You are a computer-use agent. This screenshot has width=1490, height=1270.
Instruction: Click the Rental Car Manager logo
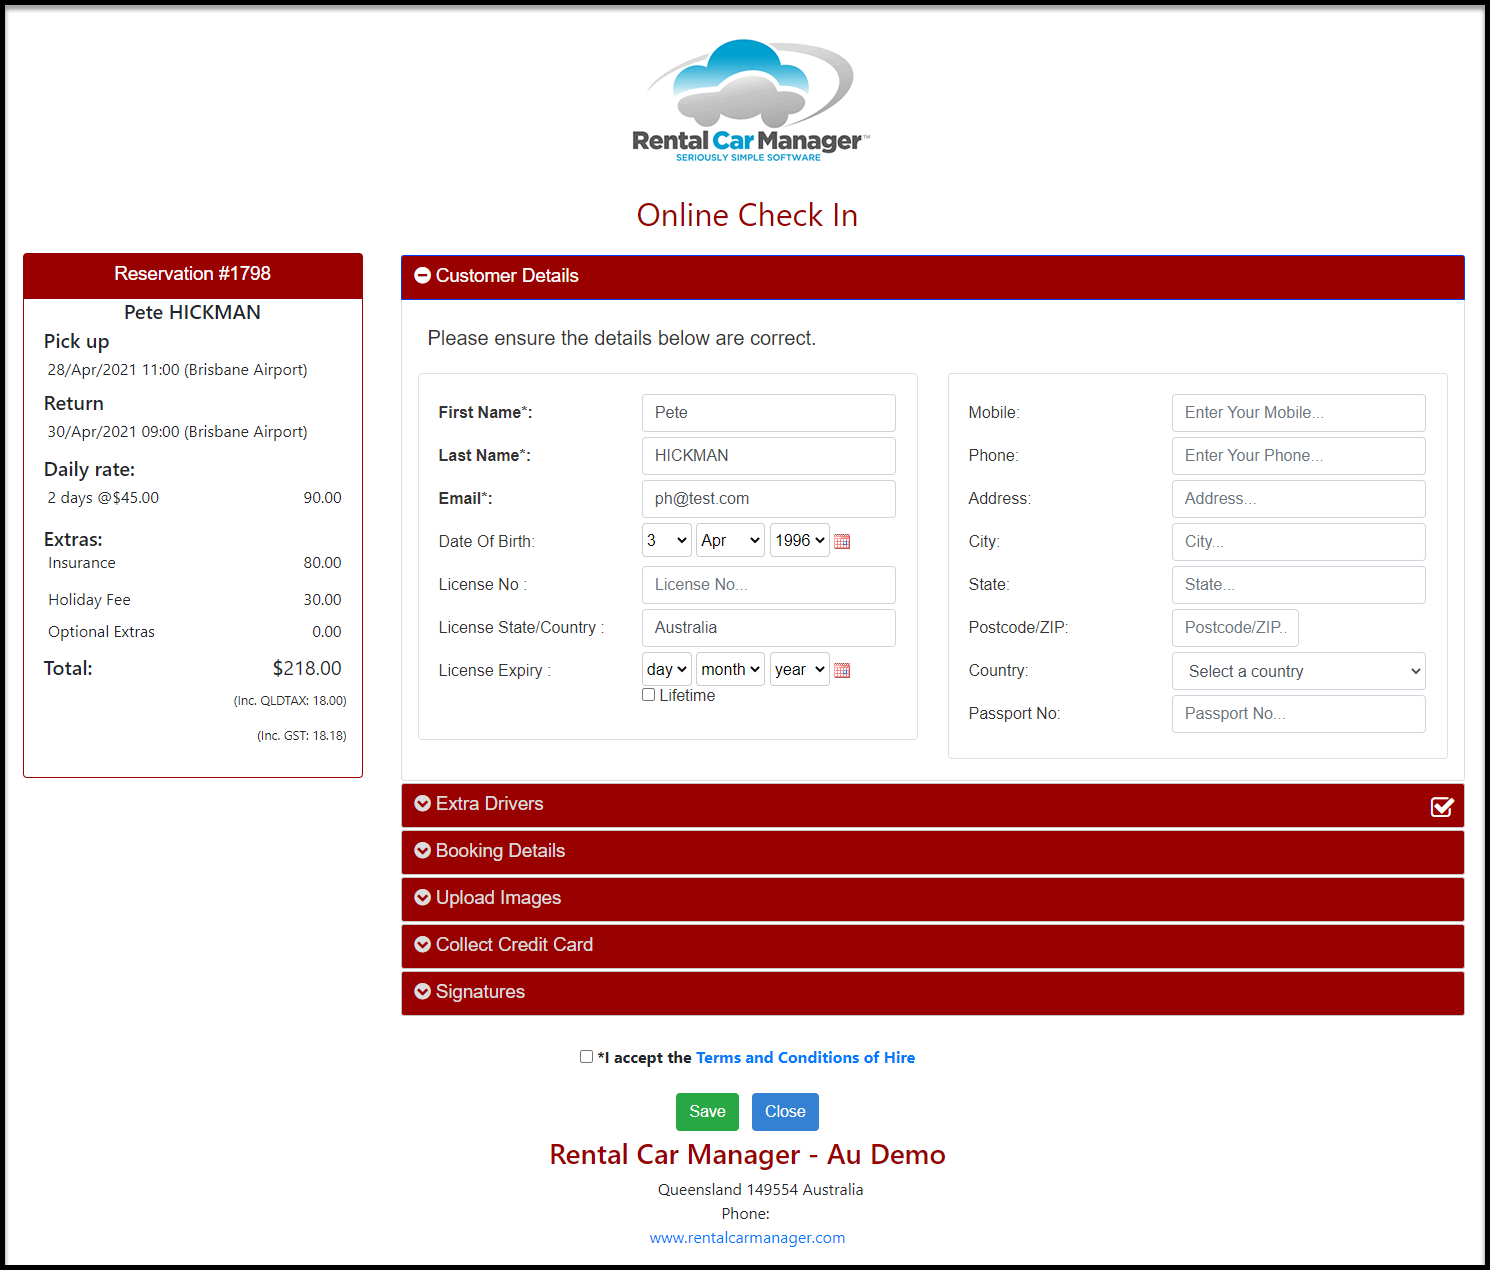(x=750, y=100)
